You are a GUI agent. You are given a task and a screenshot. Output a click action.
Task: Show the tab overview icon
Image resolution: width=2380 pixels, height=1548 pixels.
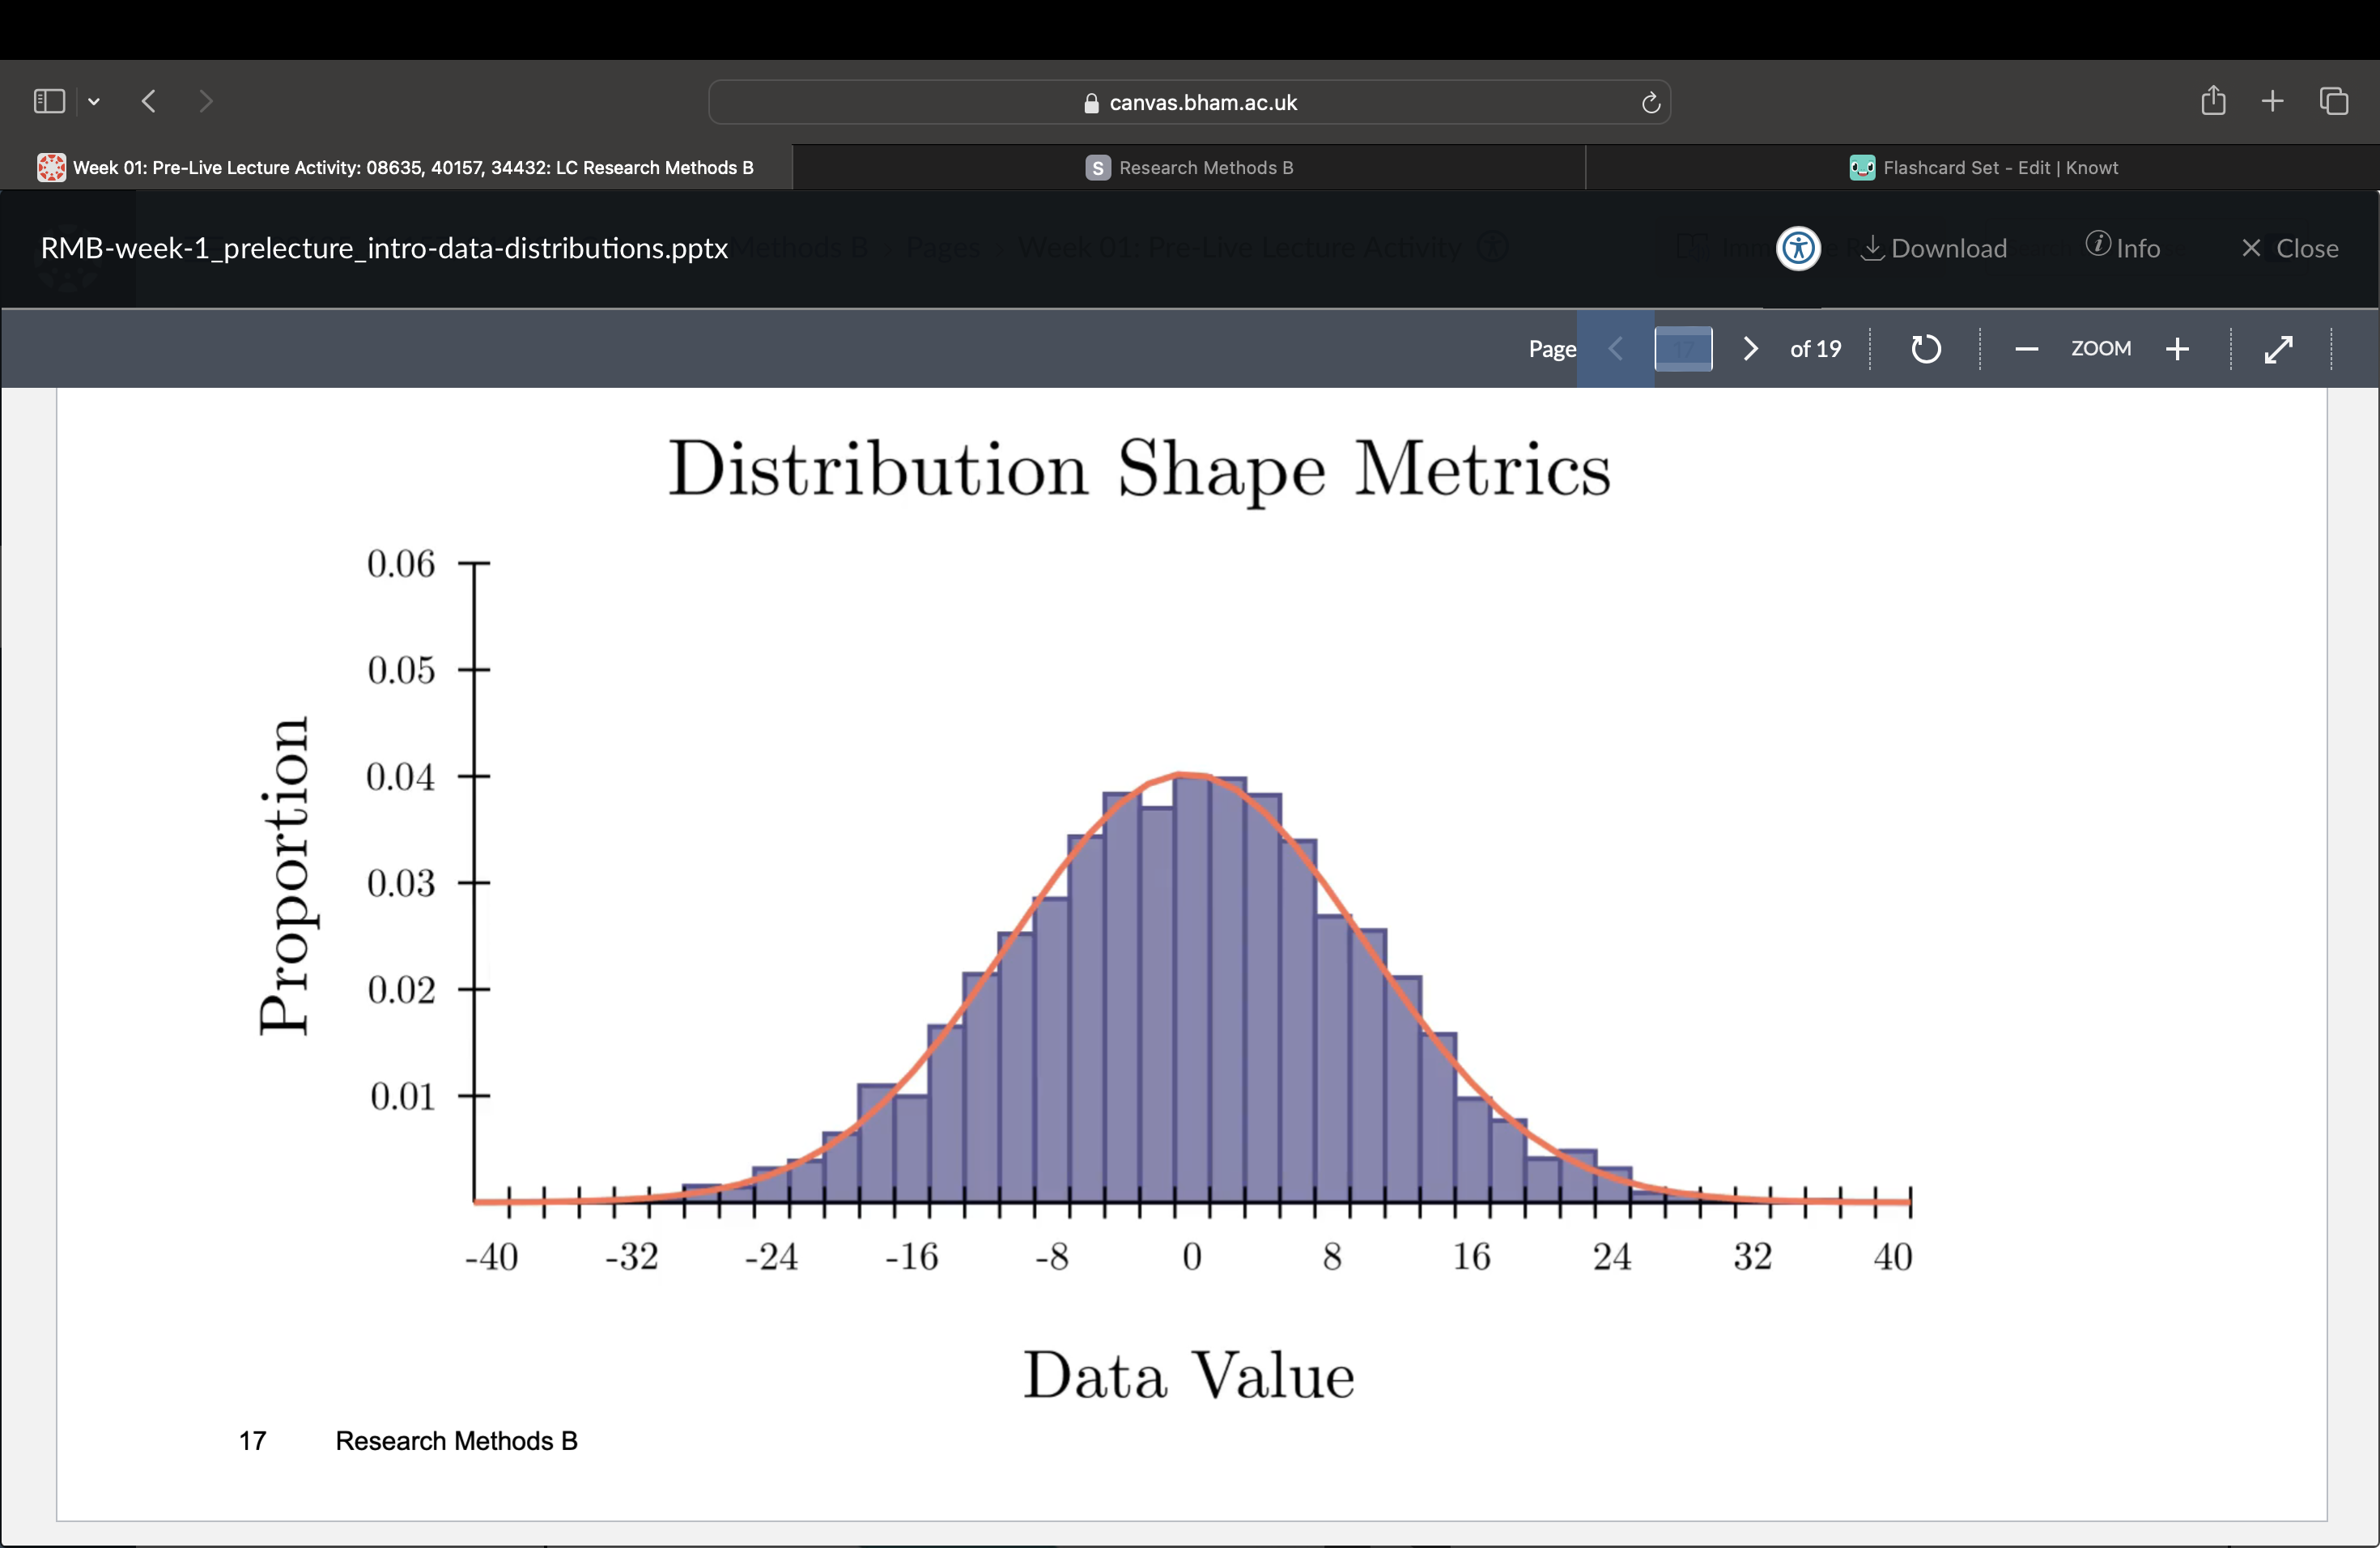click(x=2334, y=101)
